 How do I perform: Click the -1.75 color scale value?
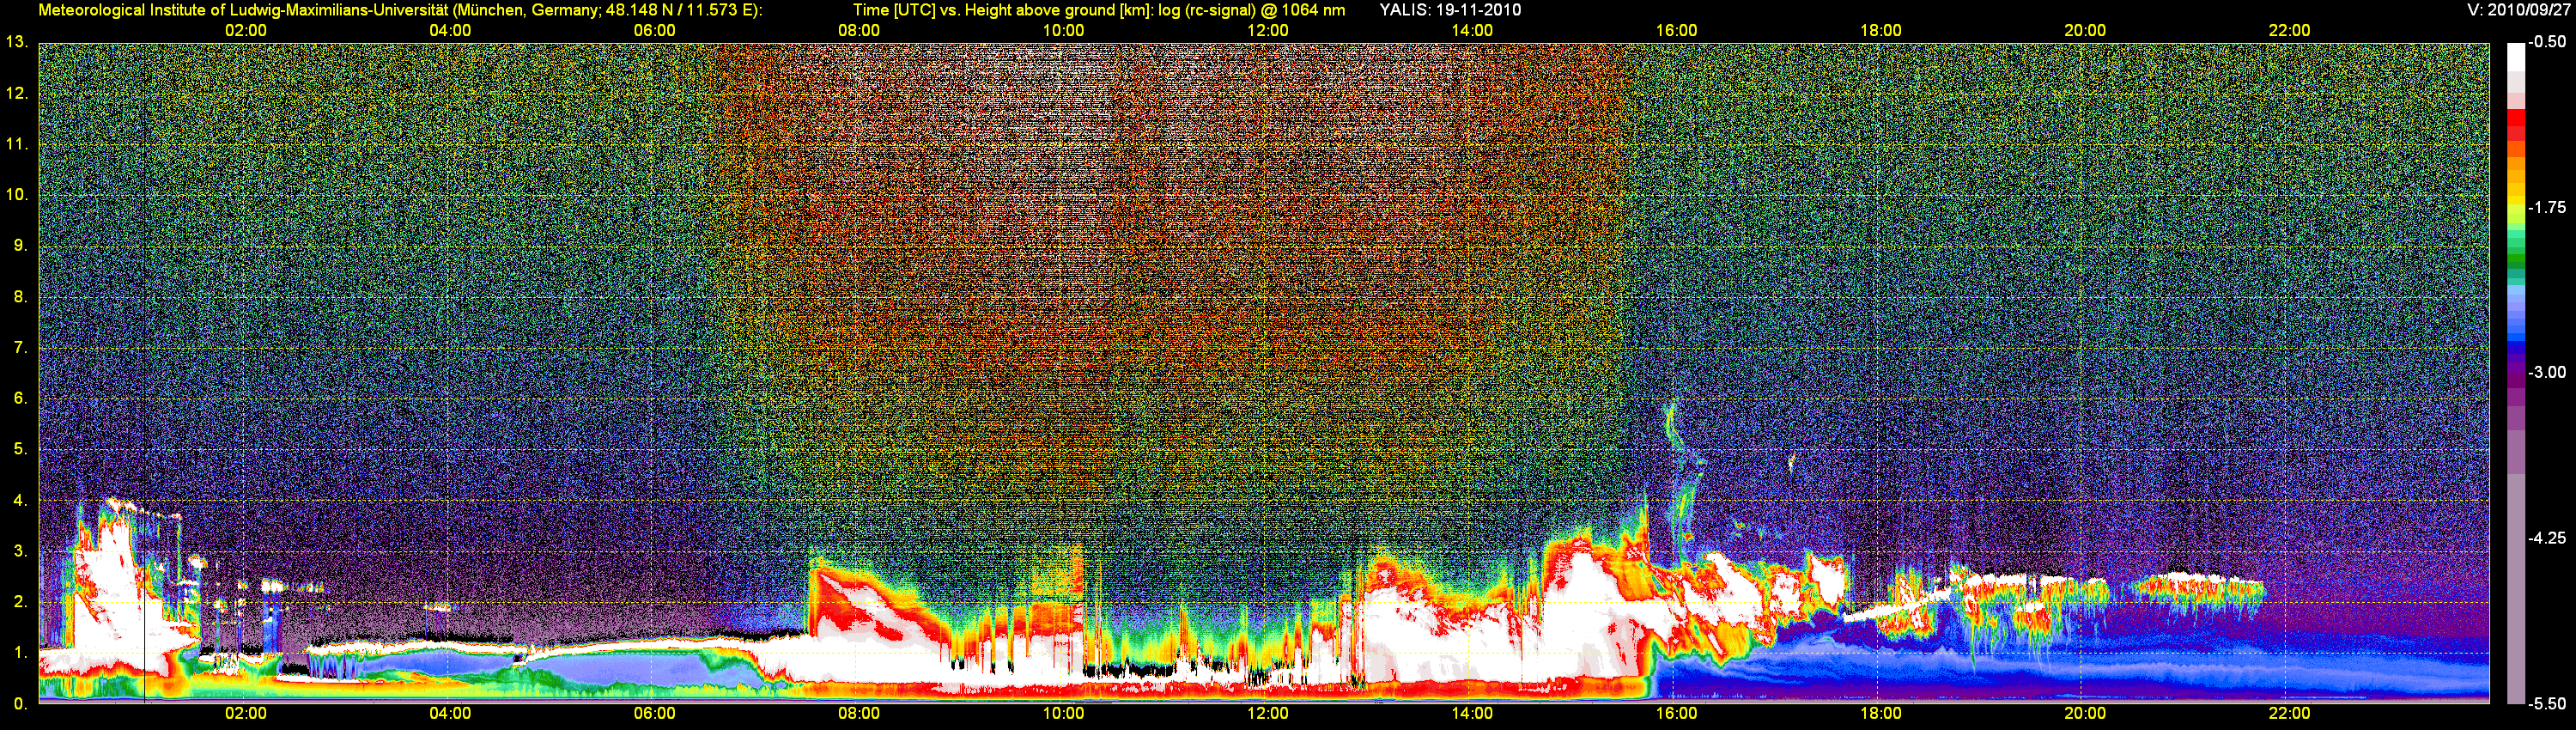pos(2547,207)
